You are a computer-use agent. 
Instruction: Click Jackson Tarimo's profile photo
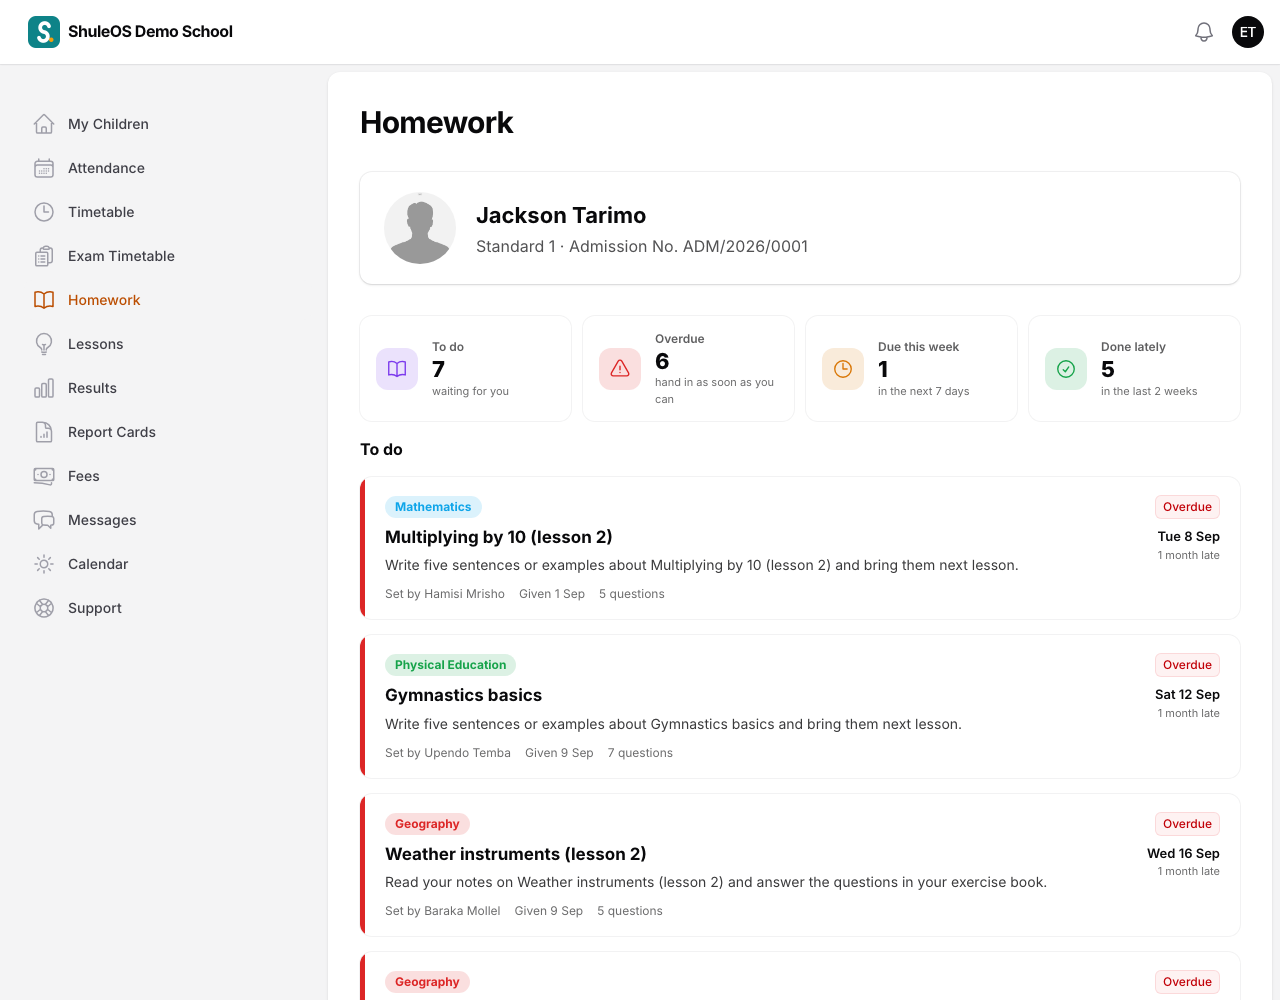(420, 228)
